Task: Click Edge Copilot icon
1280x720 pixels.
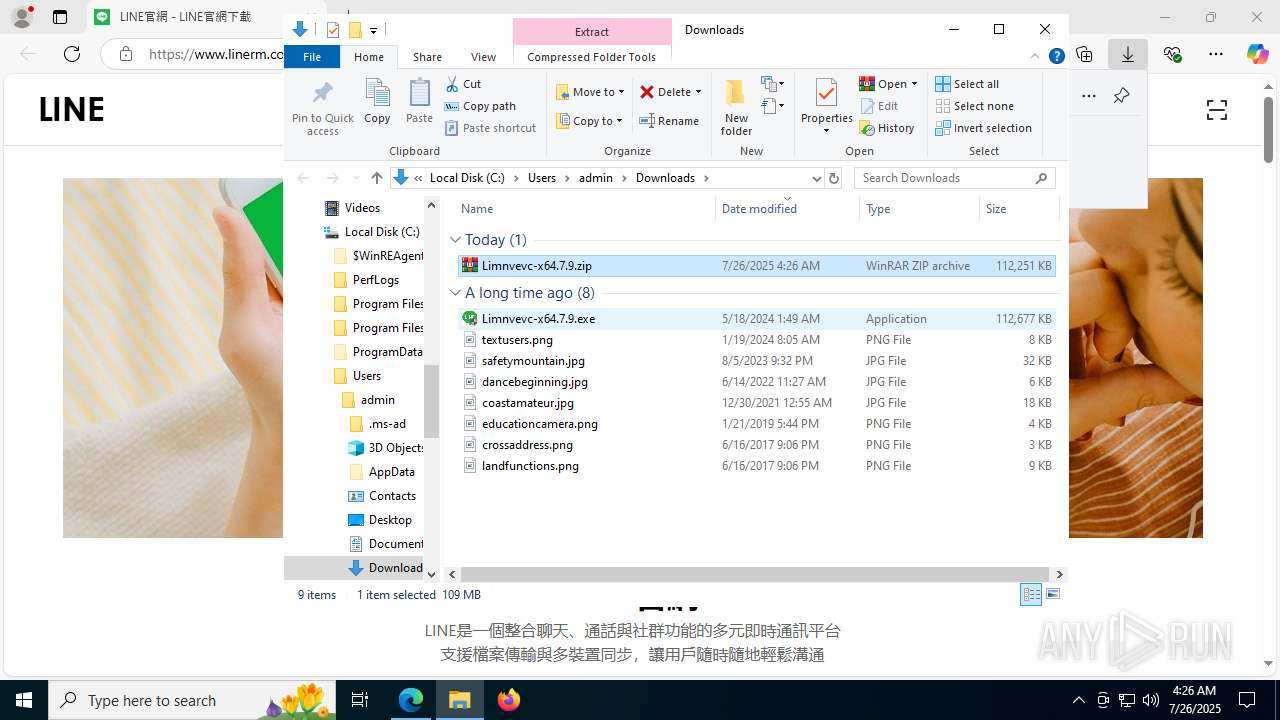Action: tap(1257, 54)
